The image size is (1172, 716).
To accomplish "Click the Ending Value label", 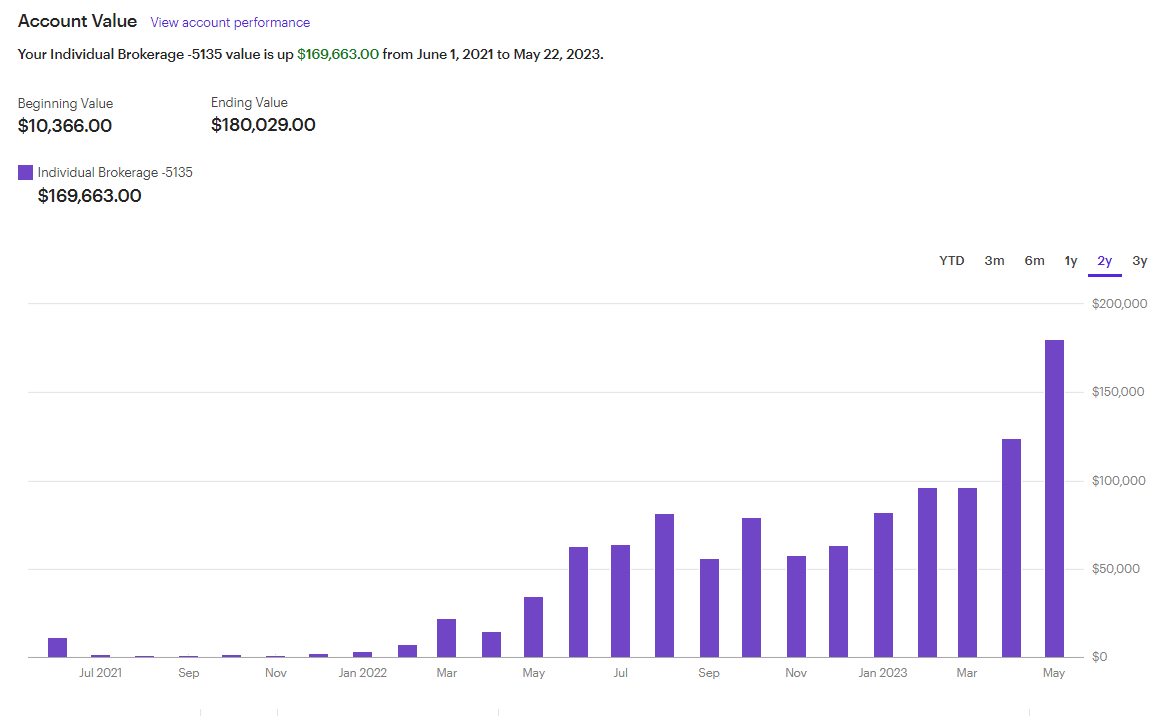I will click(249, 102).
